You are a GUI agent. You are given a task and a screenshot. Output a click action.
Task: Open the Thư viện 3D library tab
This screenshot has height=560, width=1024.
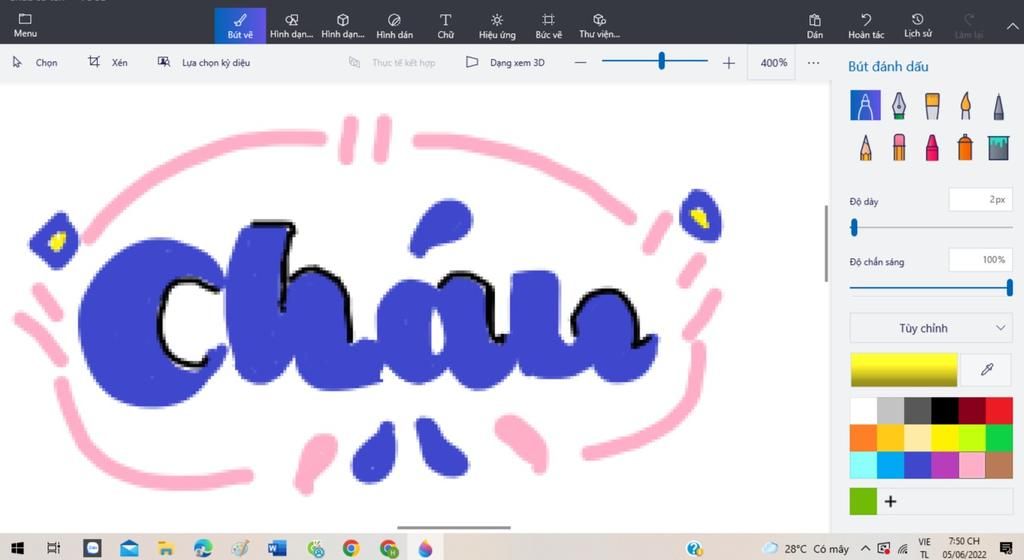tap(600, 26)
